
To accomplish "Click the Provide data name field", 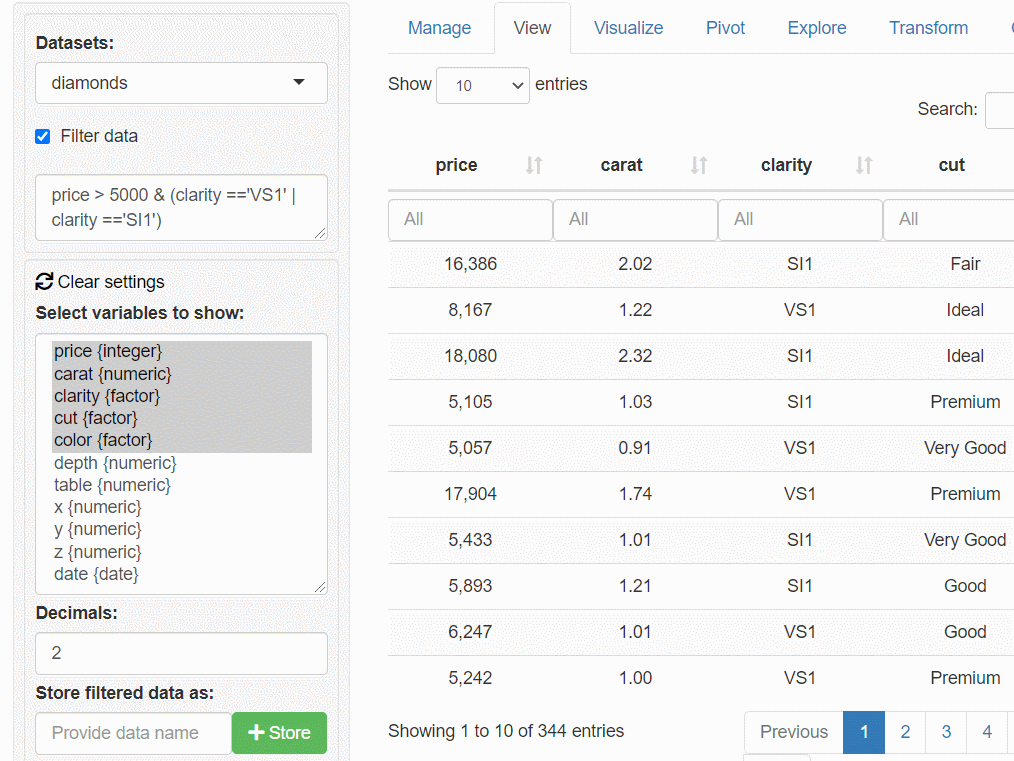I will 133,733.
